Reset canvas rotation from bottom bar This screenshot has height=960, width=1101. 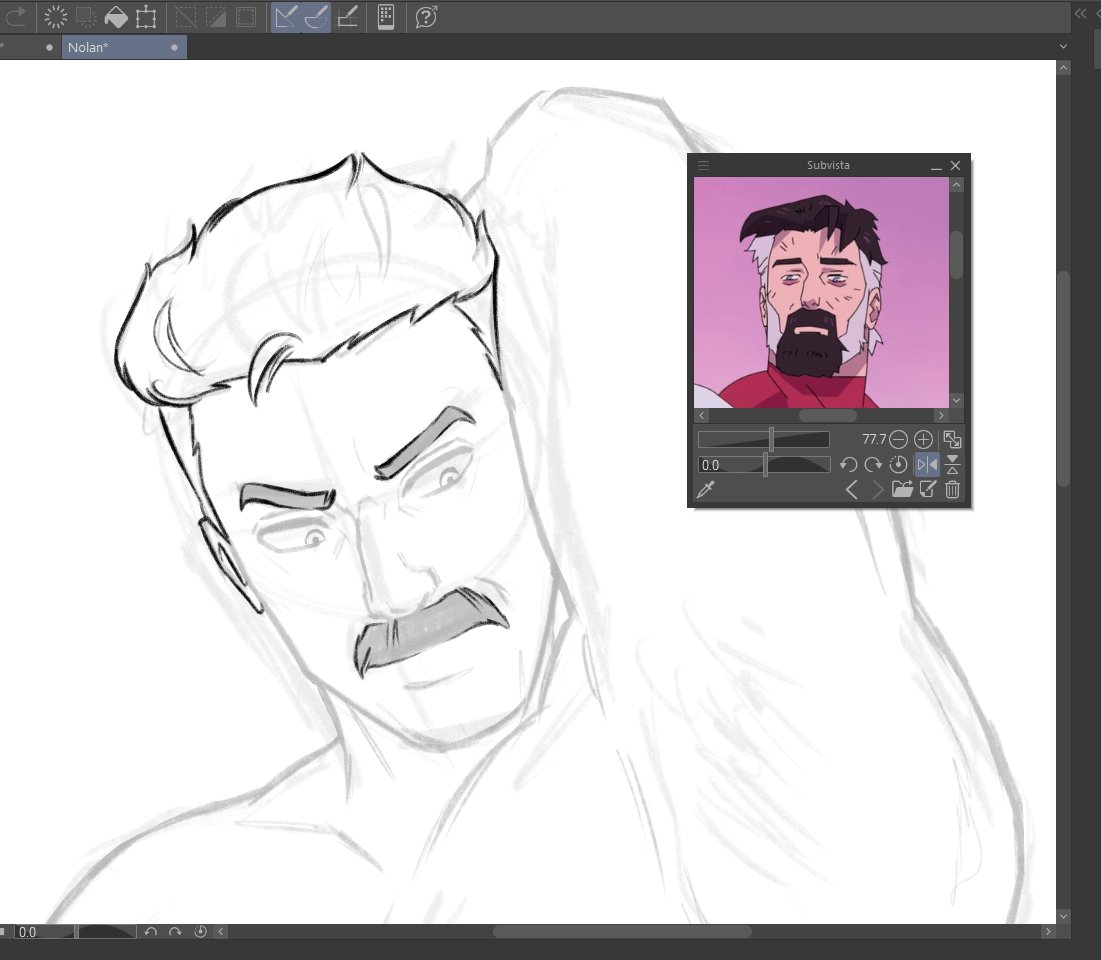click(200, 932)
